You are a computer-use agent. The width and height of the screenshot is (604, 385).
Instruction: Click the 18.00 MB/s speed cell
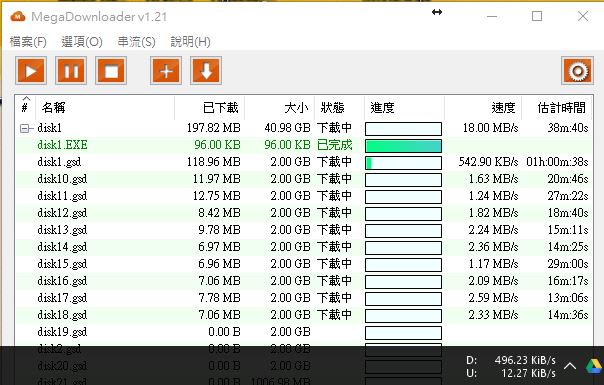pos(490,128)
